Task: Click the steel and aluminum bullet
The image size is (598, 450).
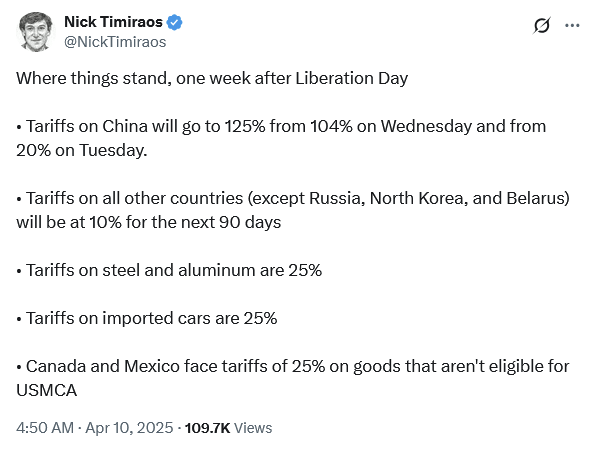Action: click(169, 270)
